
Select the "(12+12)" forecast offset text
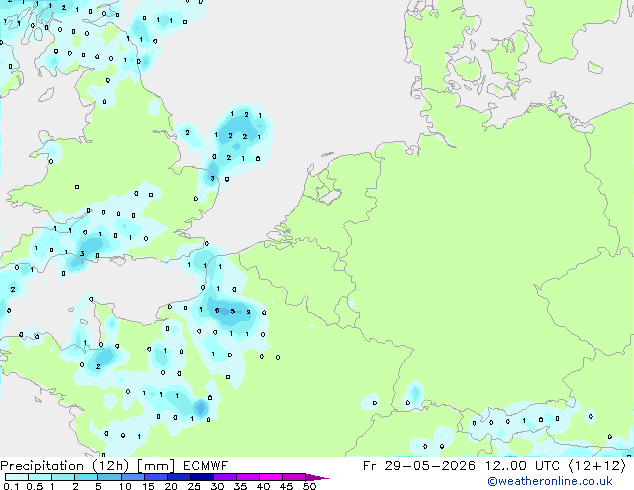click(597, 466)
